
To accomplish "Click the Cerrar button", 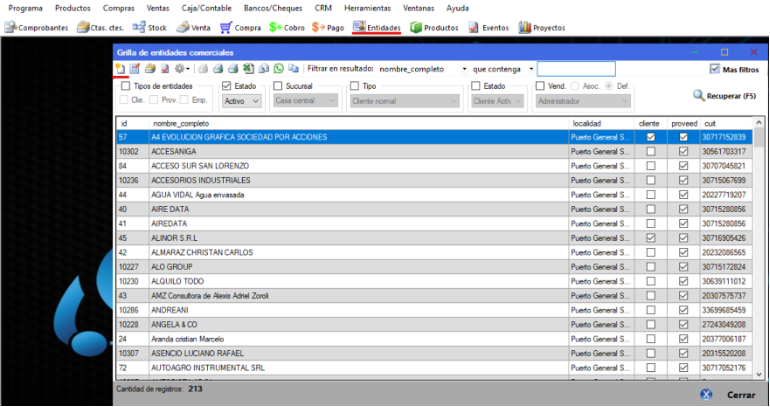I will (730, 395).
